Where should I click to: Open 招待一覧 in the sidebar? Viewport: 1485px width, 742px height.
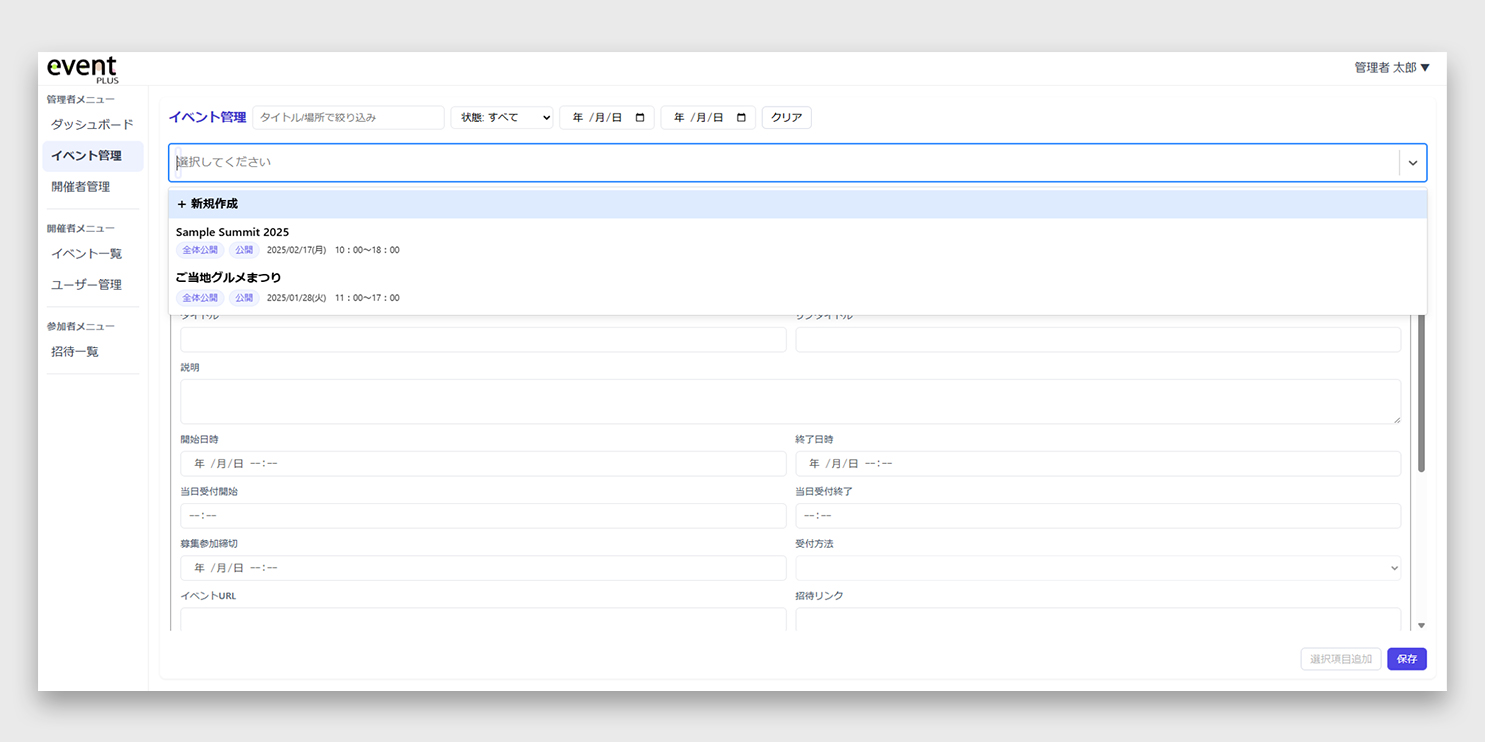click(75, 352)
